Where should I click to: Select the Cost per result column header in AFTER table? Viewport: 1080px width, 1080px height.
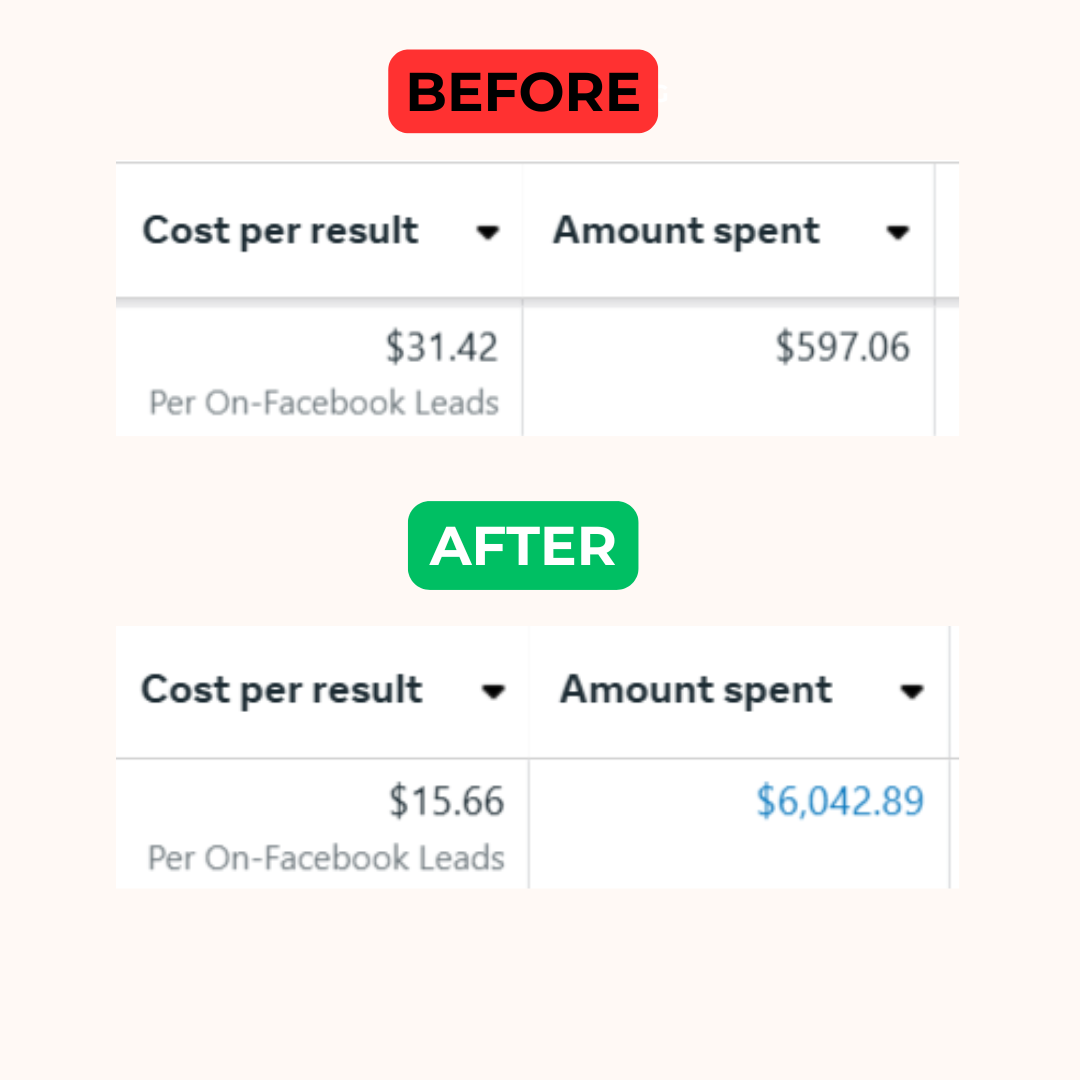[x=282, y=690]
